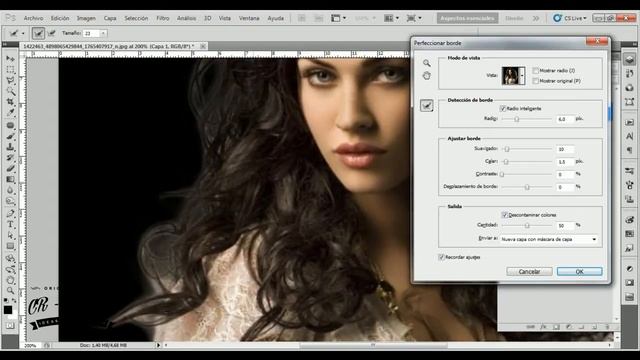Click OK in Perfeccionar borde dialog

click(579, 271)
